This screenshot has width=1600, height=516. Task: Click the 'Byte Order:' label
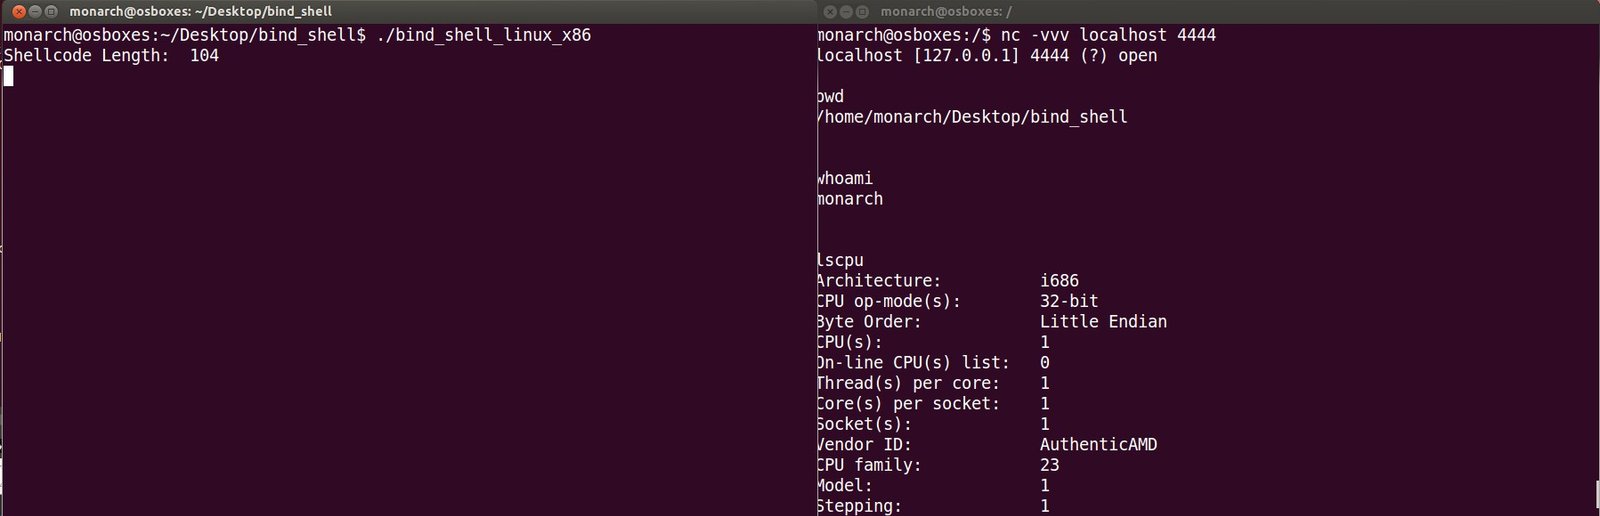tap(869, 322)
